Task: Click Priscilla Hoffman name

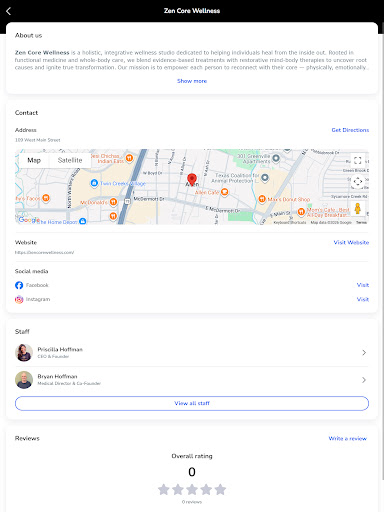Action: [60, 349]
